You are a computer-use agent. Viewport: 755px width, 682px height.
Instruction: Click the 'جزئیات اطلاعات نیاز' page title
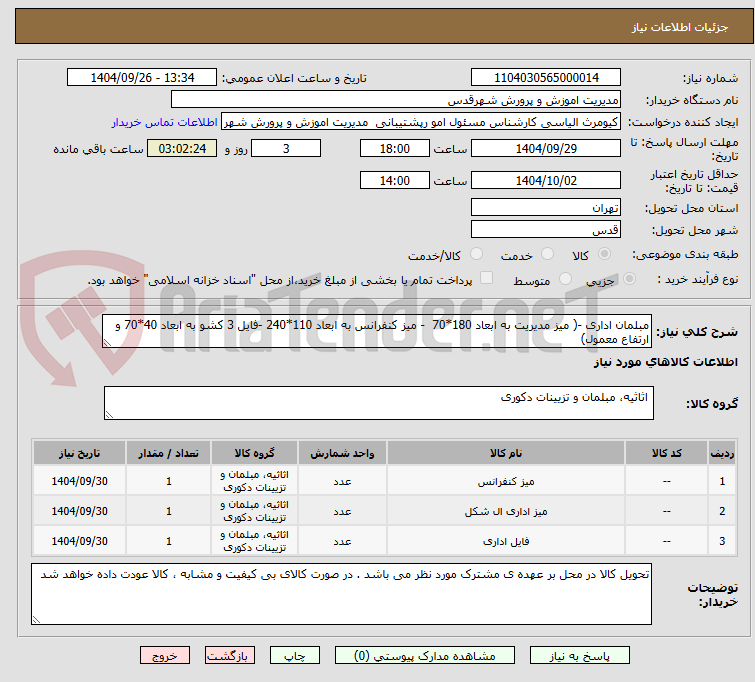[679, 27]
